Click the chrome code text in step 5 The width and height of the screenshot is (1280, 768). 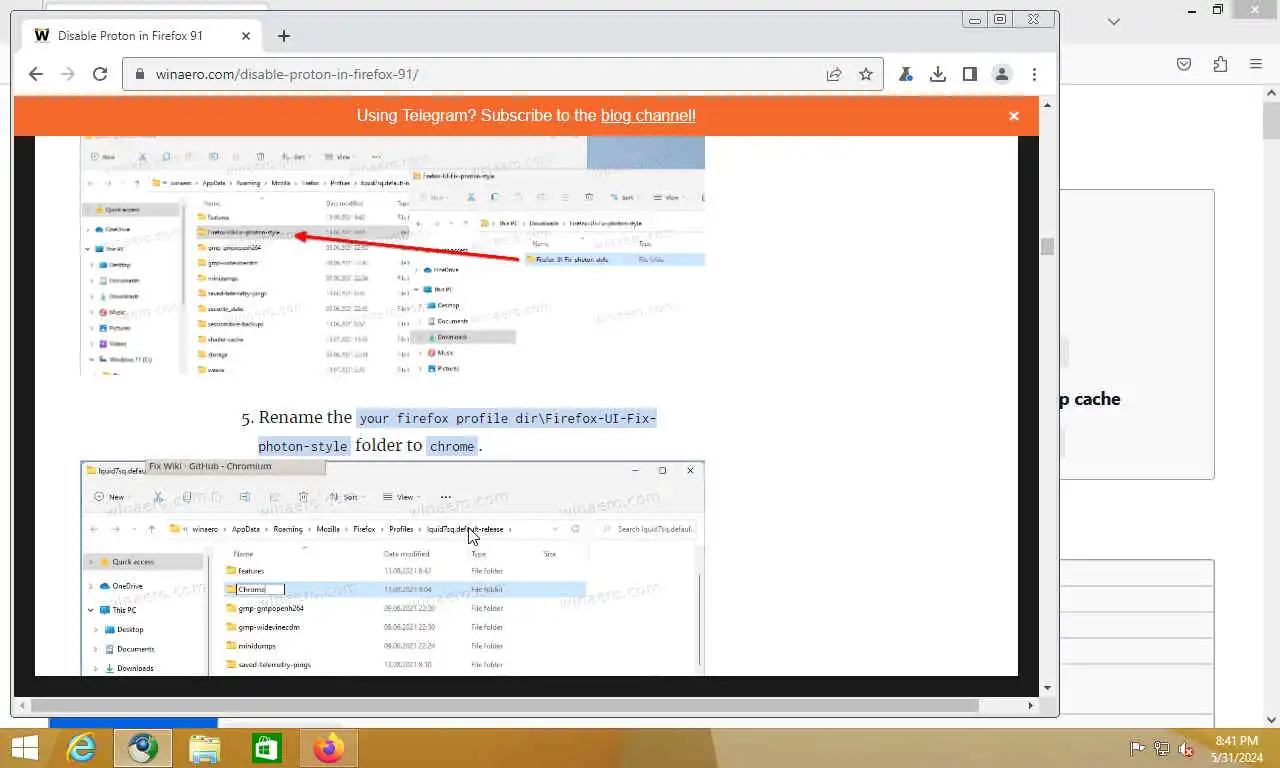click(x=452, y=446)
